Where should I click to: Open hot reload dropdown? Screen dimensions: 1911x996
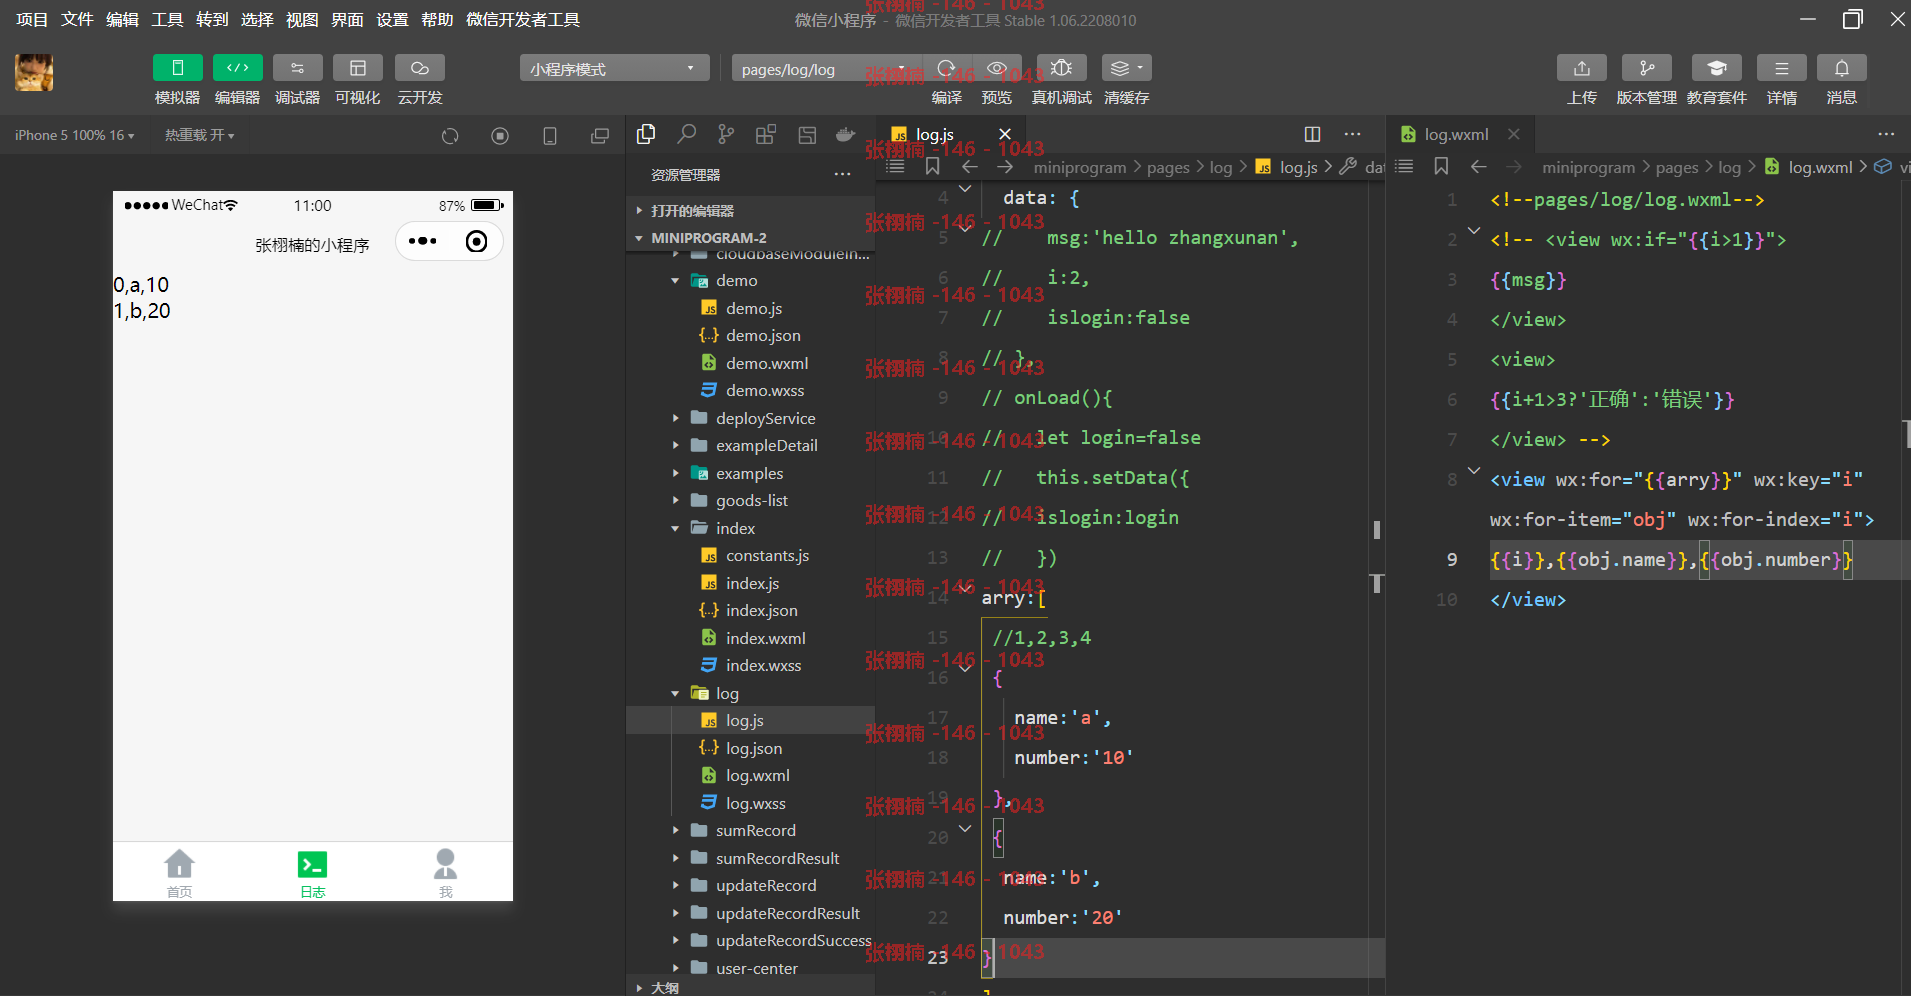click(x=199, y=135)
